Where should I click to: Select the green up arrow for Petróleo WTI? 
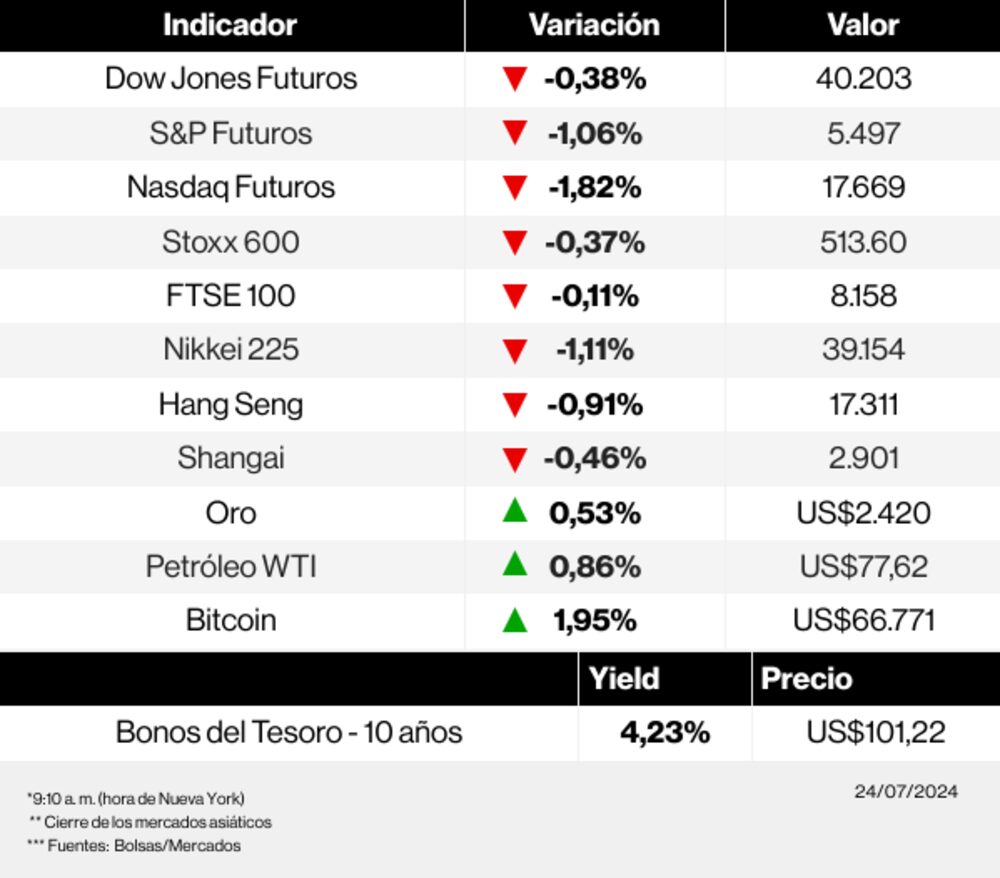click(514, 565)
